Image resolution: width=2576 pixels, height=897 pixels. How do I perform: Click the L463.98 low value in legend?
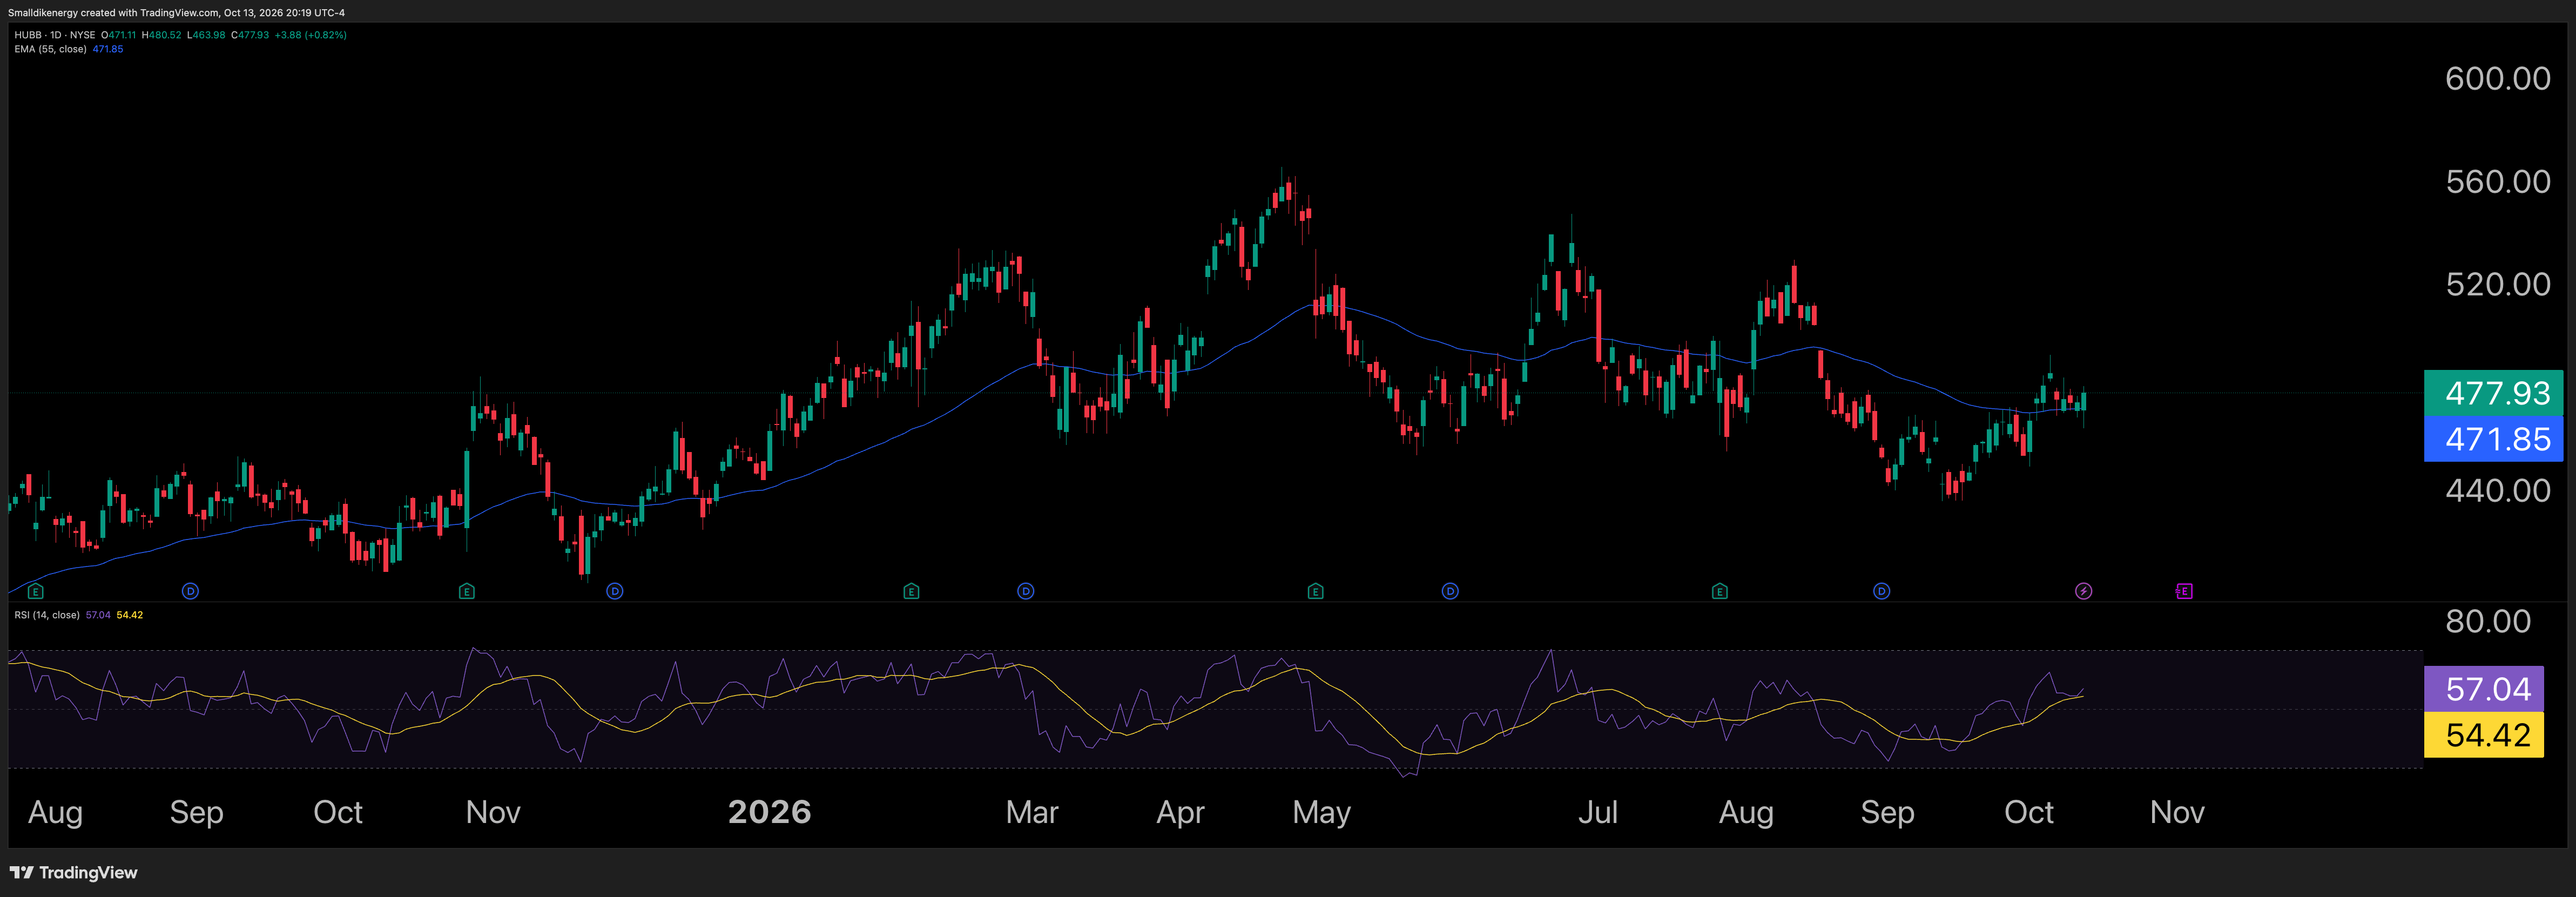click(x=206, y=35)
